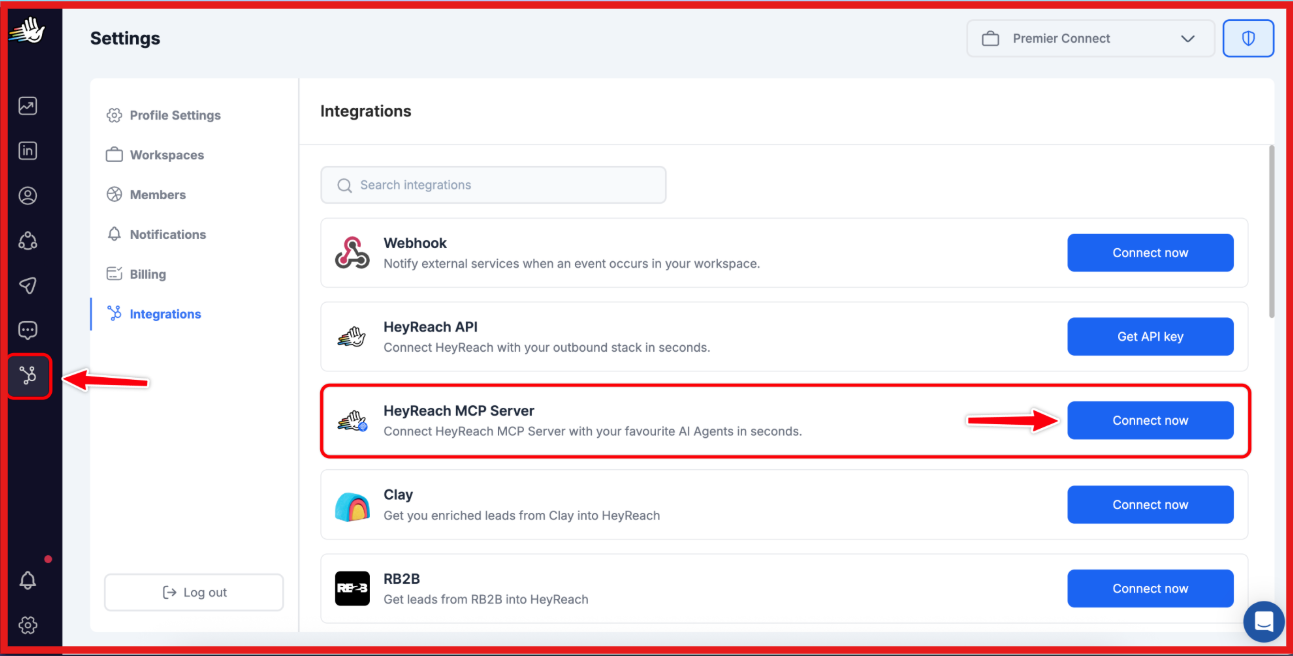
Task: Open the campaigns paper plane sidebar icon
Action: [28, 286]
